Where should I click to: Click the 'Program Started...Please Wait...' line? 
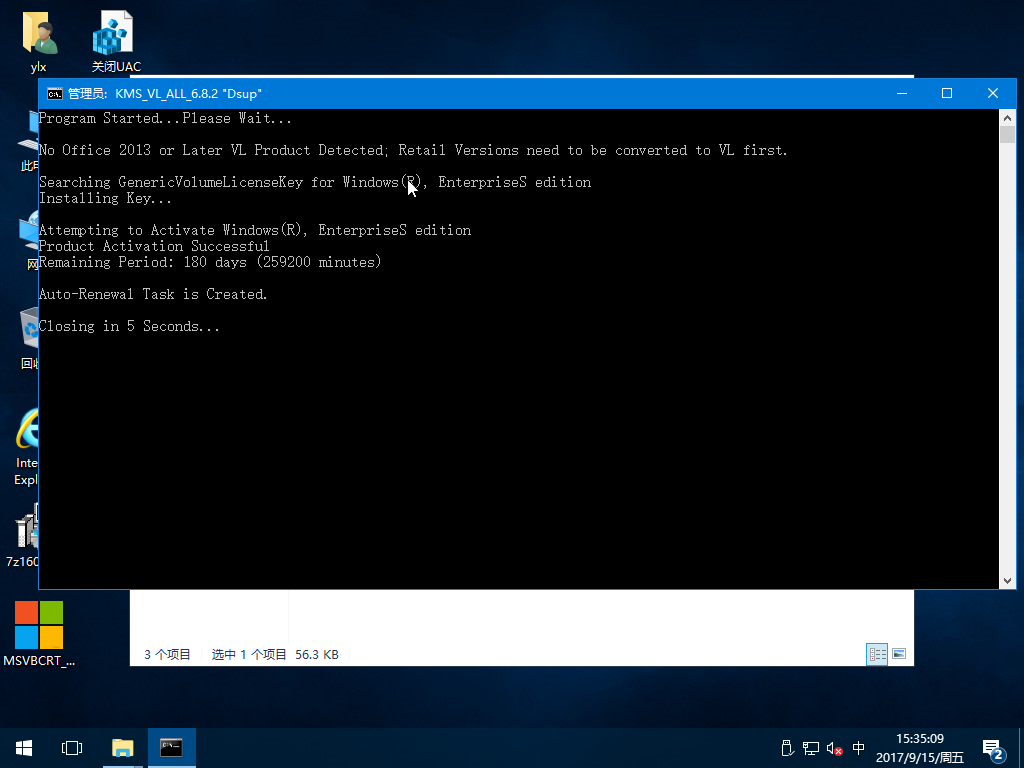click(x=165, y=118)
